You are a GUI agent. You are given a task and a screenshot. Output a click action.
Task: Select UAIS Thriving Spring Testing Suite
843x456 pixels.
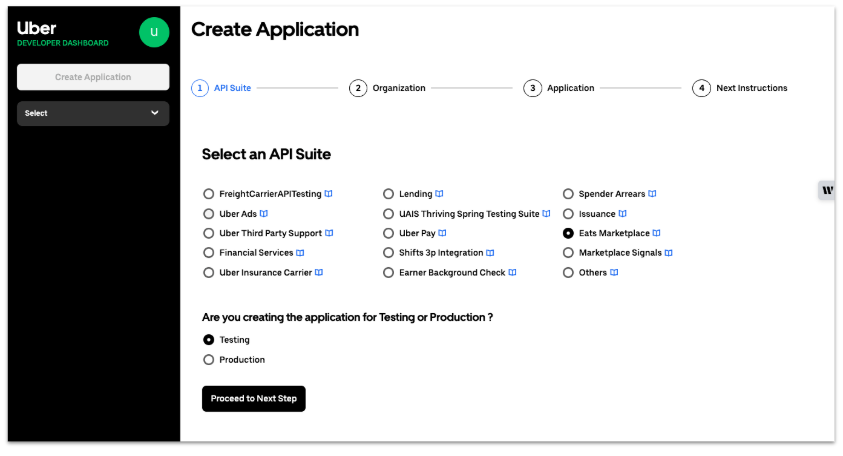coord(388,213)
